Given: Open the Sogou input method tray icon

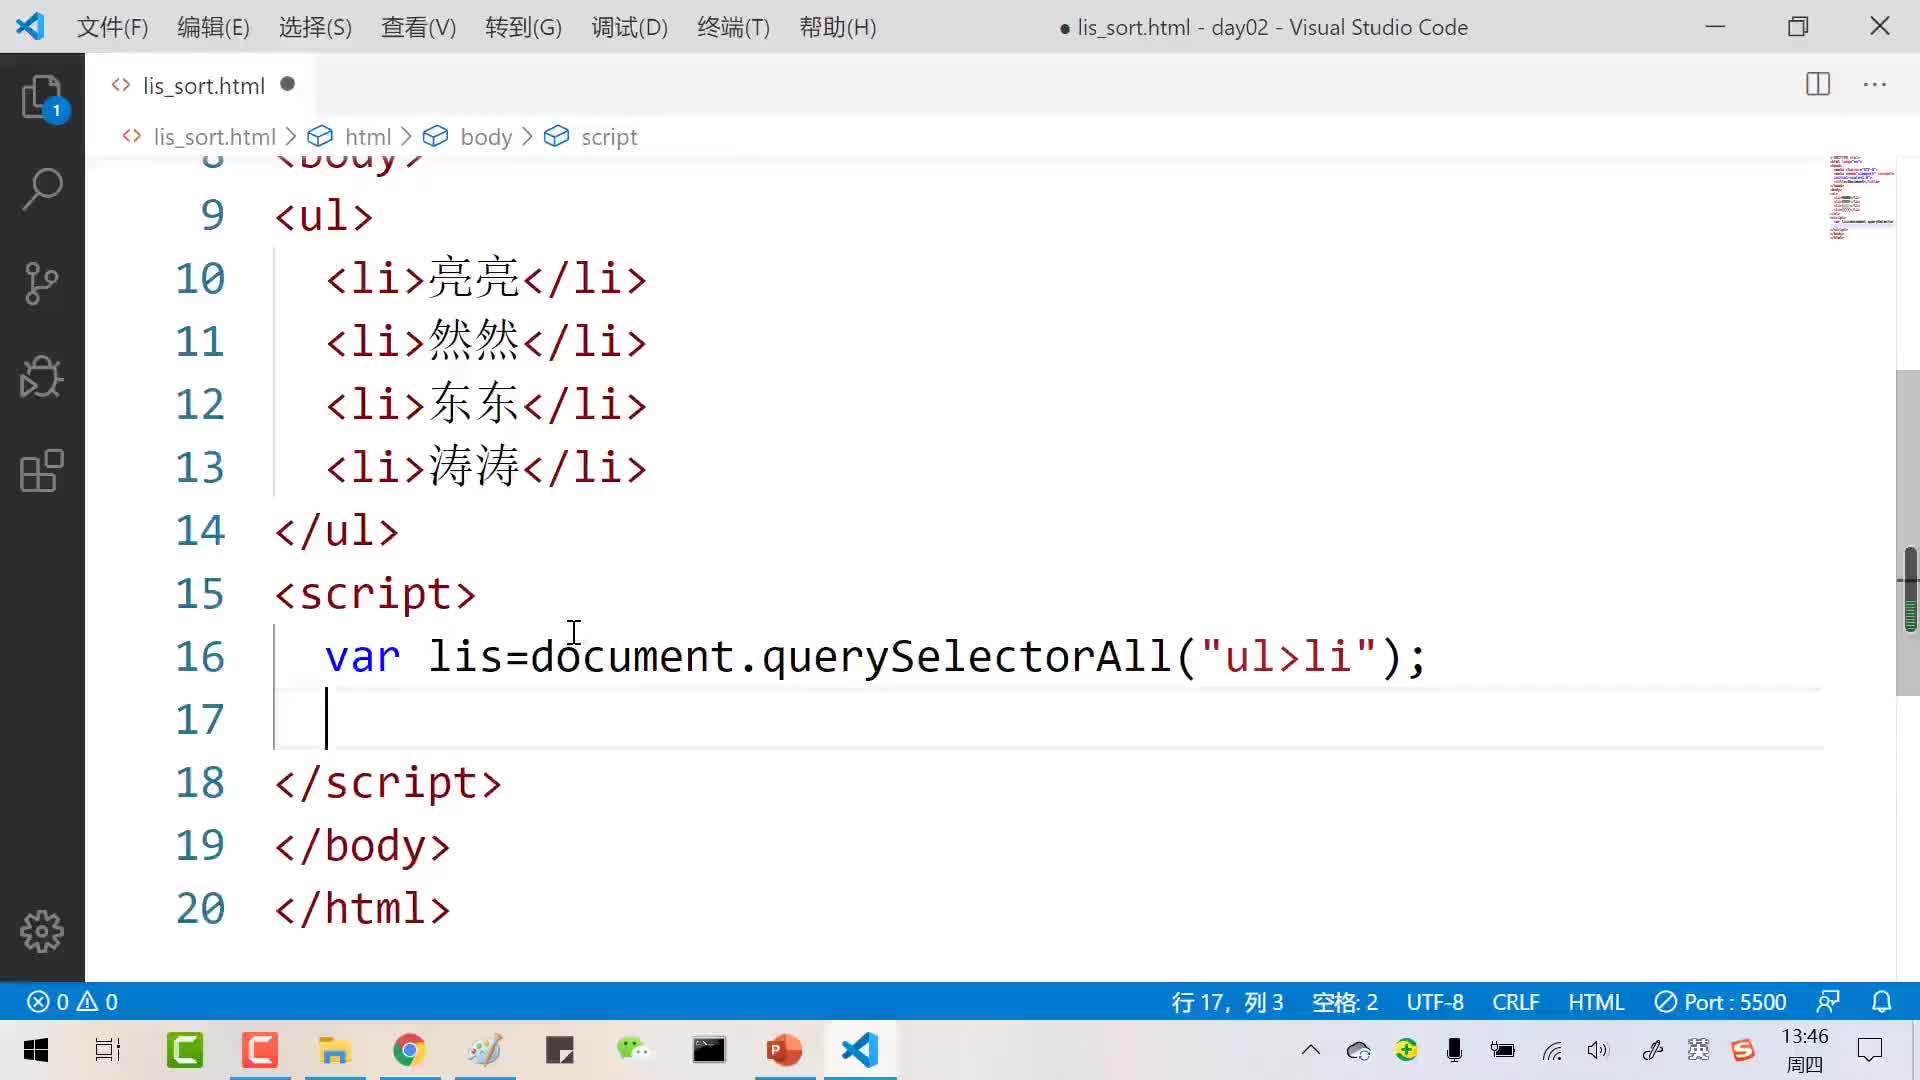Looking at the screenshot, I should [1743, 1050].
